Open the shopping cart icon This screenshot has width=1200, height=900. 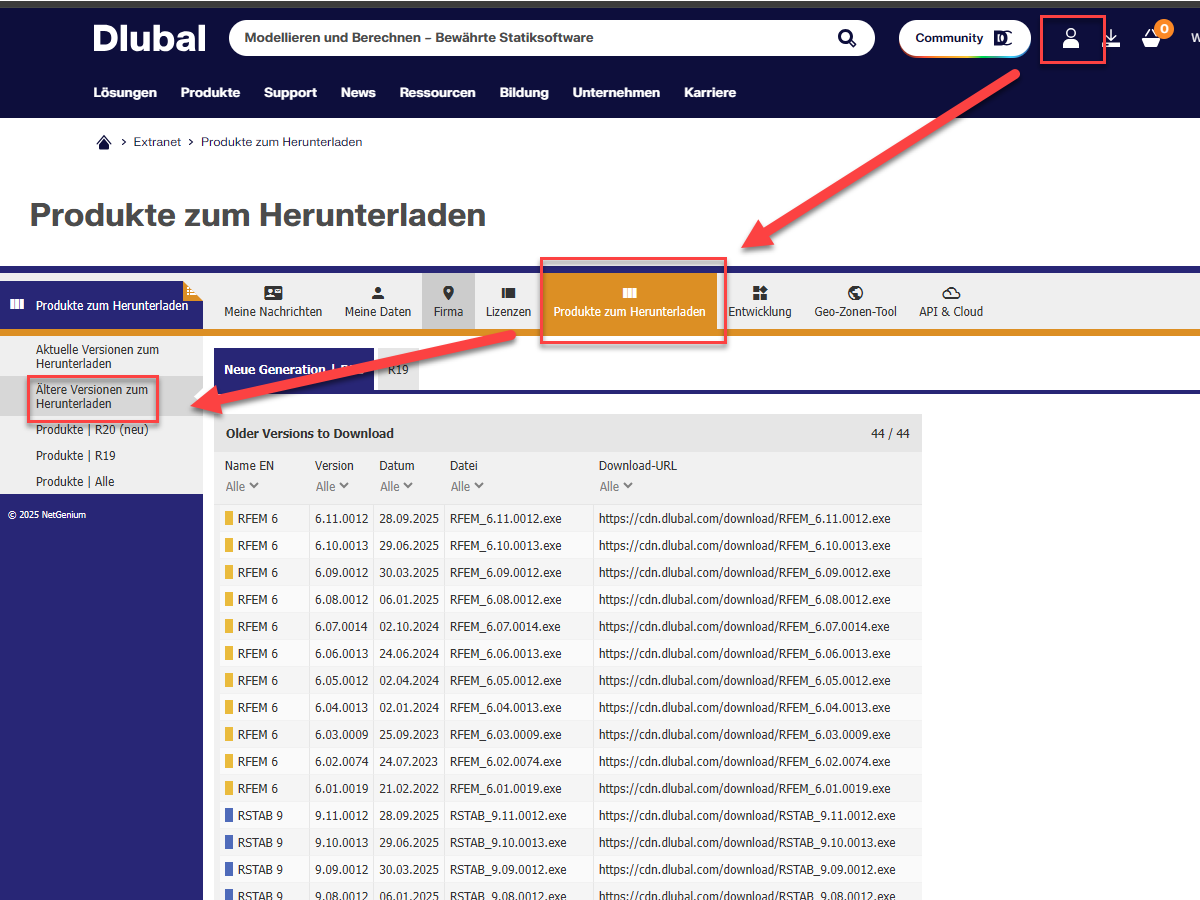[1152, 40]
